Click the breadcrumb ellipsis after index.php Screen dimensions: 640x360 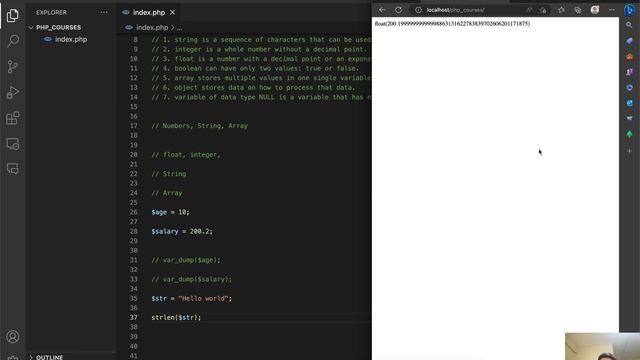point(180,28)
